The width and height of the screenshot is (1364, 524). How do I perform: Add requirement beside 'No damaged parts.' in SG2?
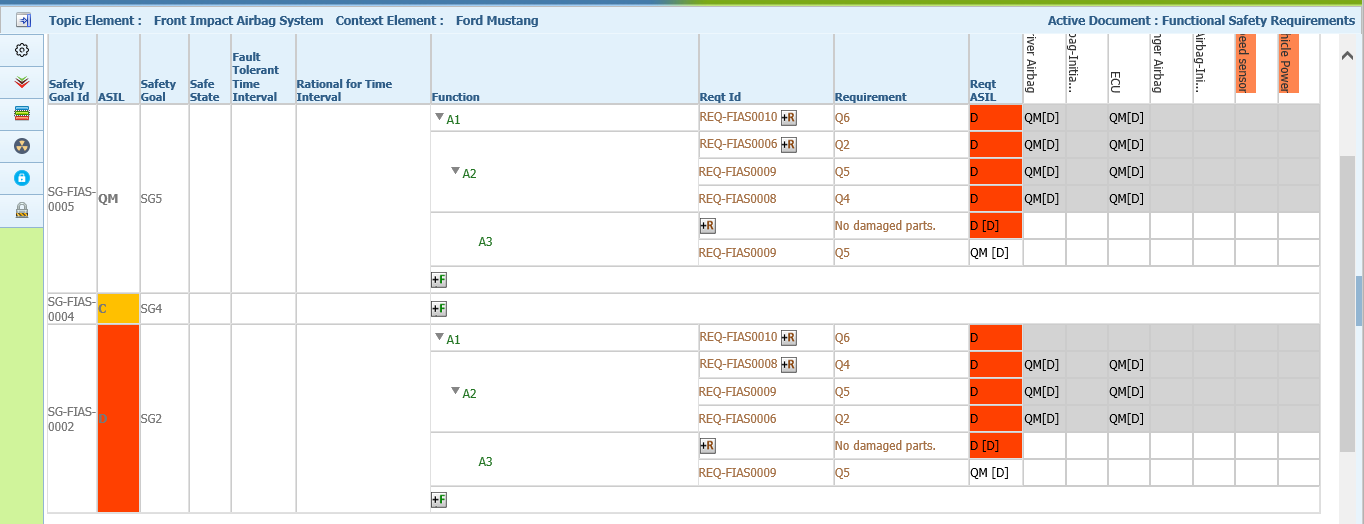pos(708,446)
